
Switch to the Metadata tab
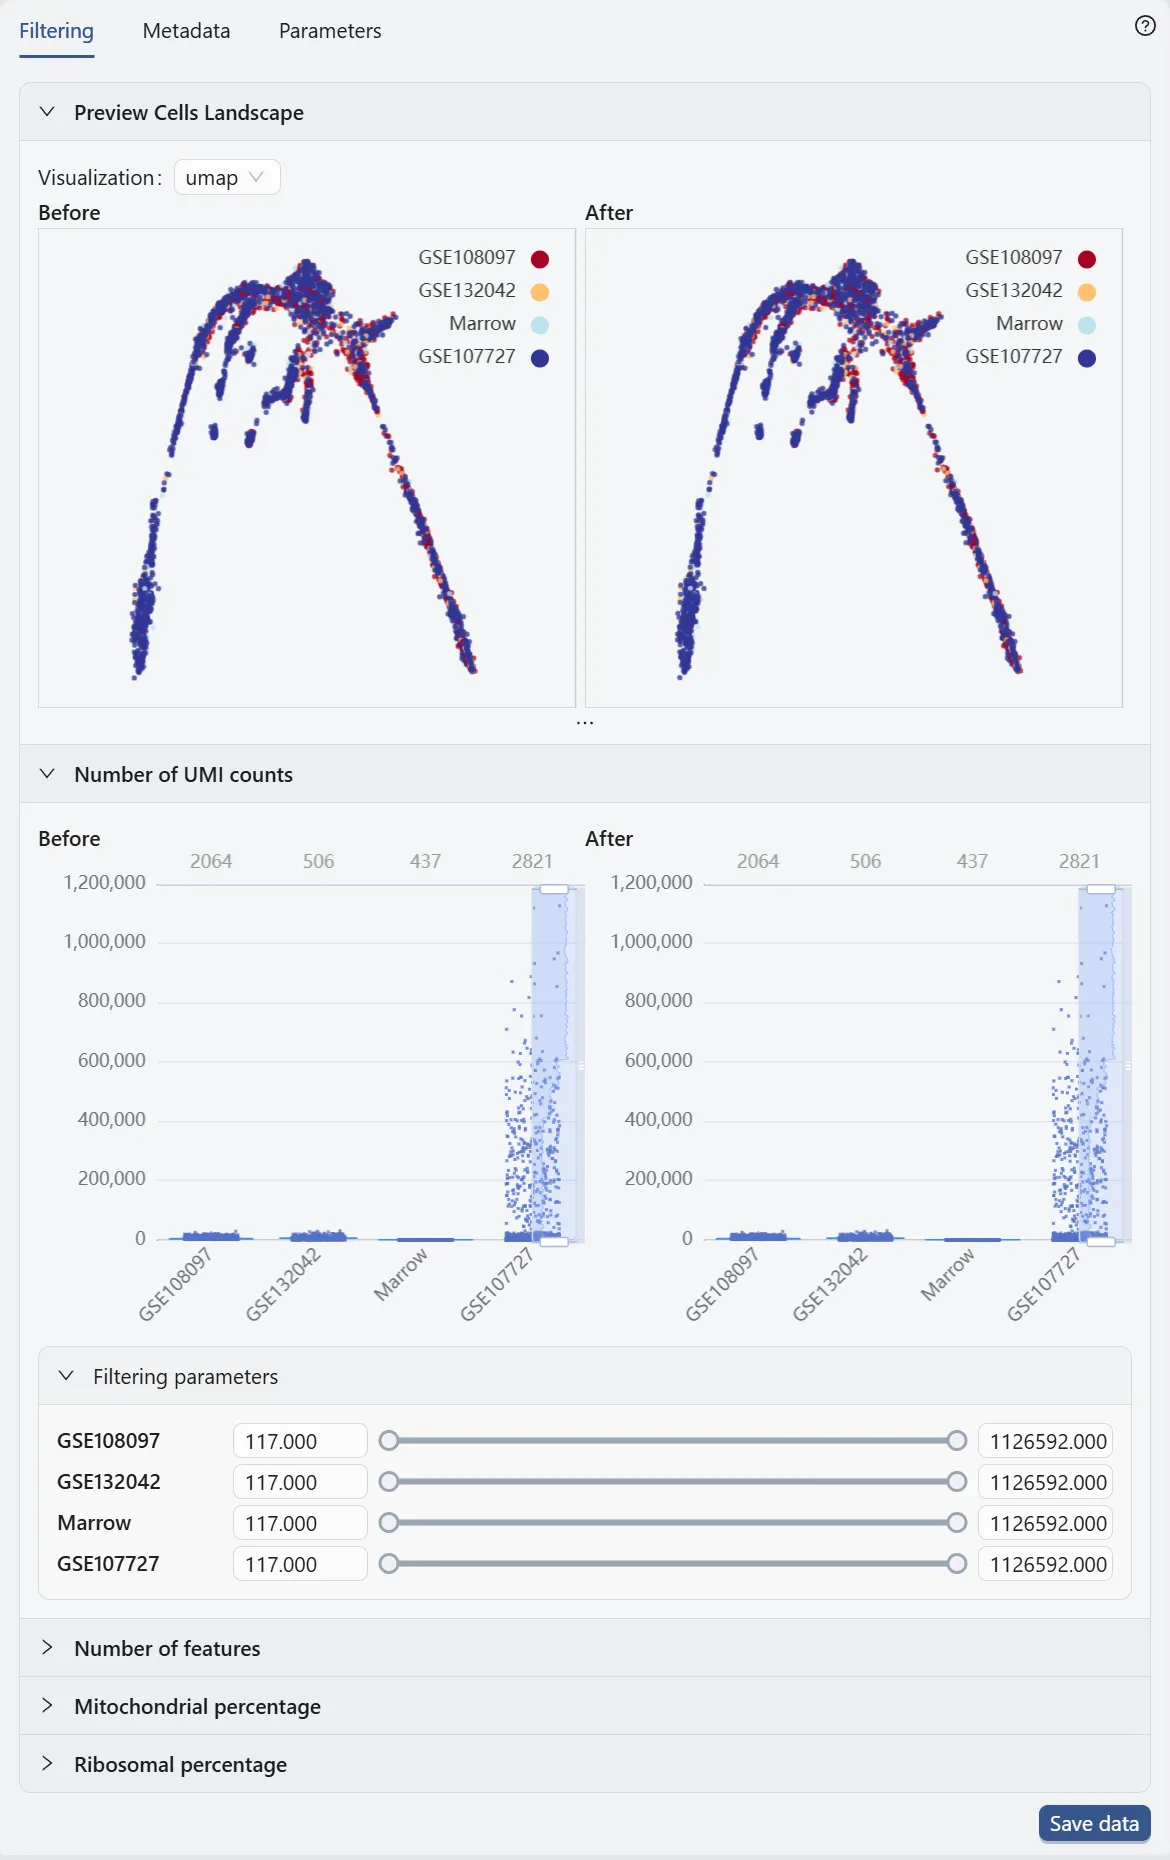coord(186,31)
